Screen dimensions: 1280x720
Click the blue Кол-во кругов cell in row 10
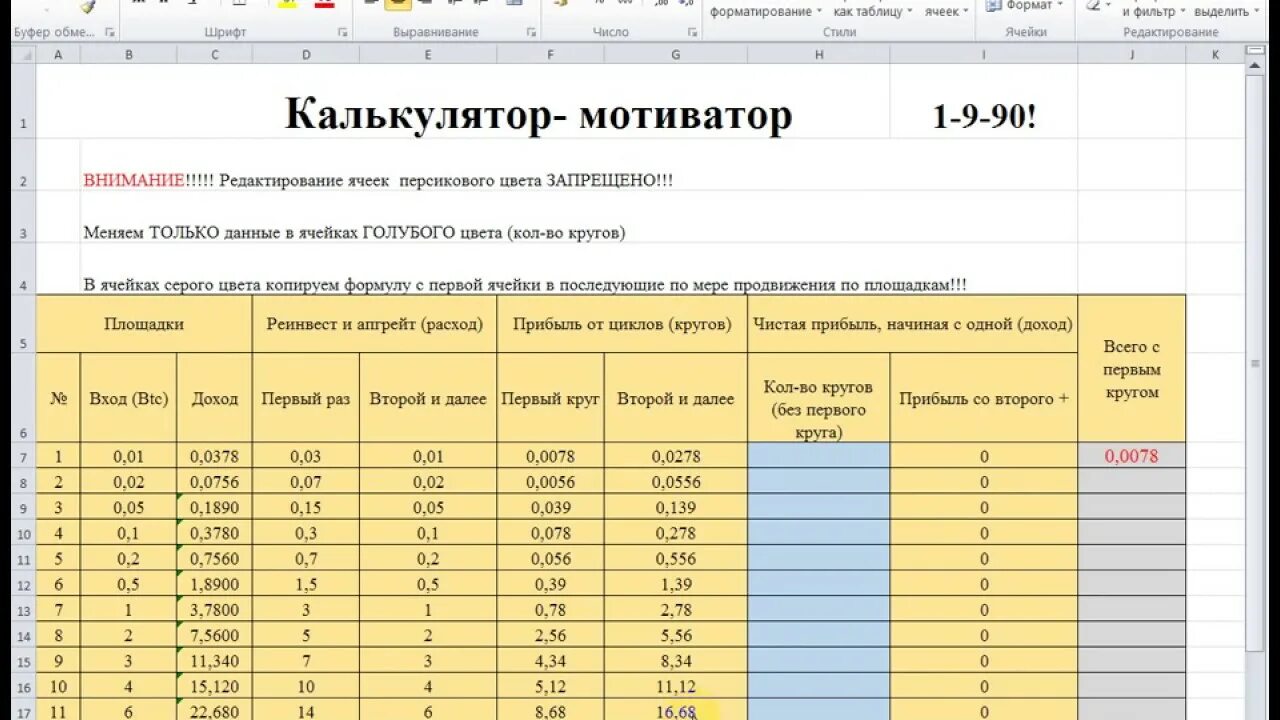[x=819, y=533]
